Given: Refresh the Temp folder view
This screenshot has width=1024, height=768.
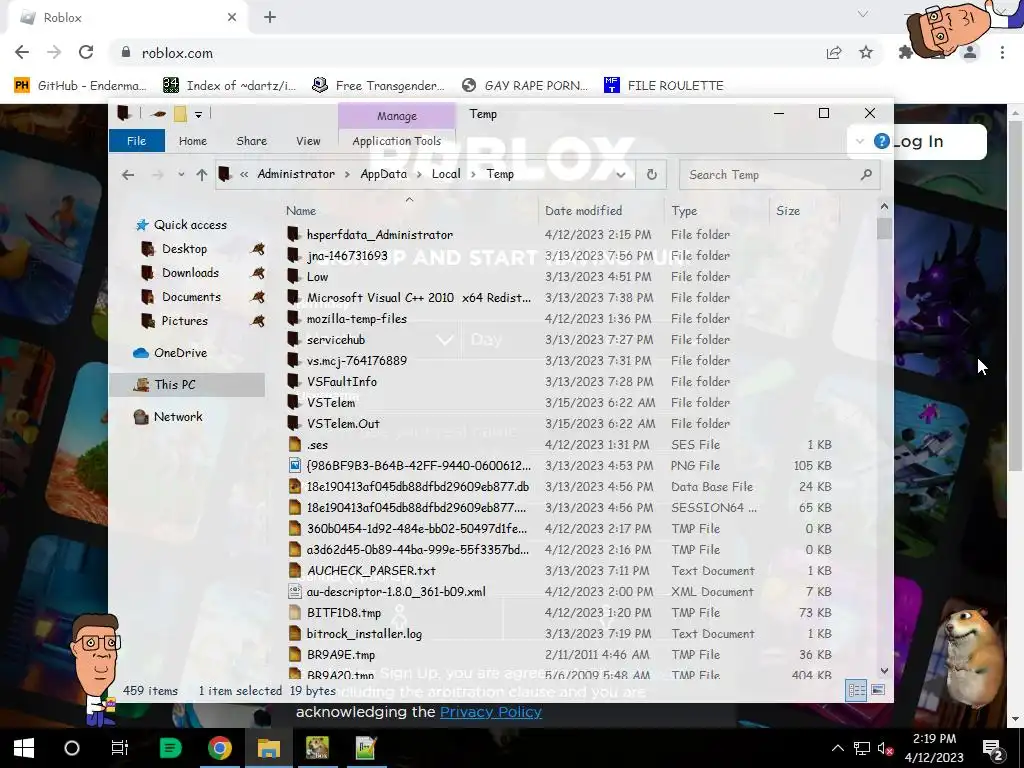Looking at the screenshot, I should [652, 174].
